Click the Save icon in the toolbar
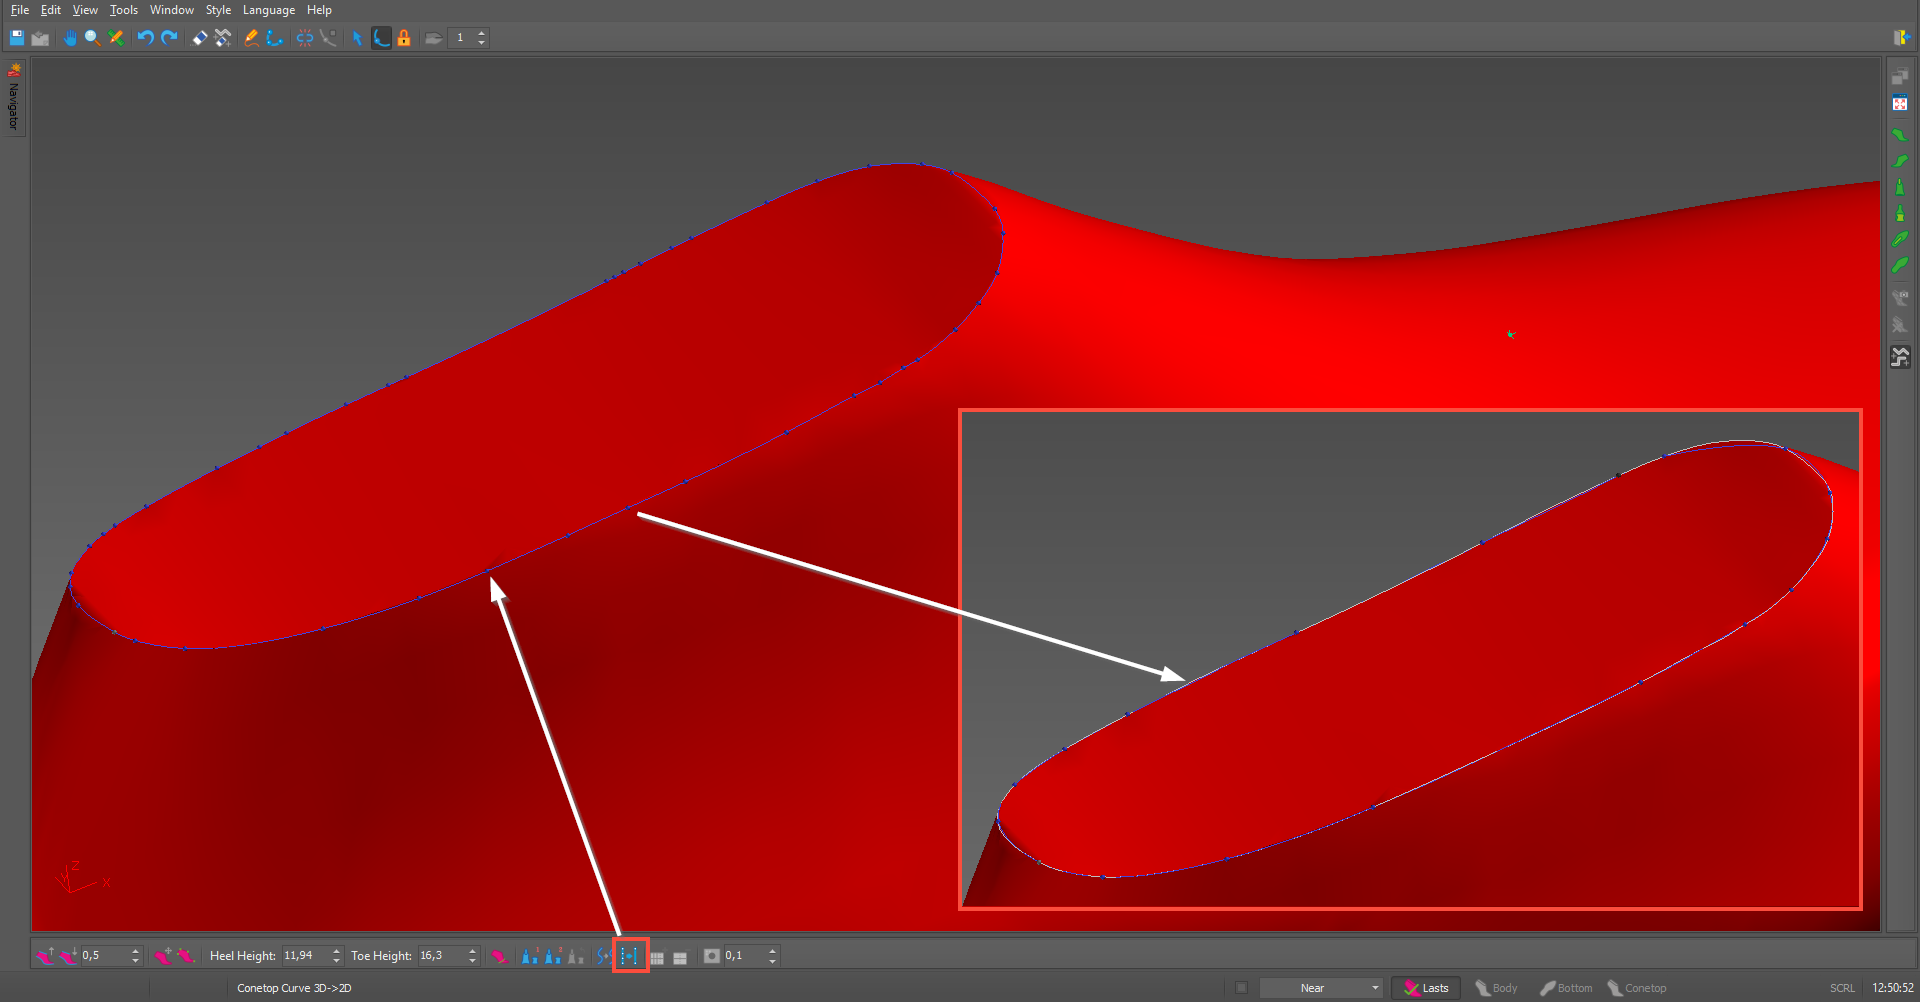 coord(17,38)
